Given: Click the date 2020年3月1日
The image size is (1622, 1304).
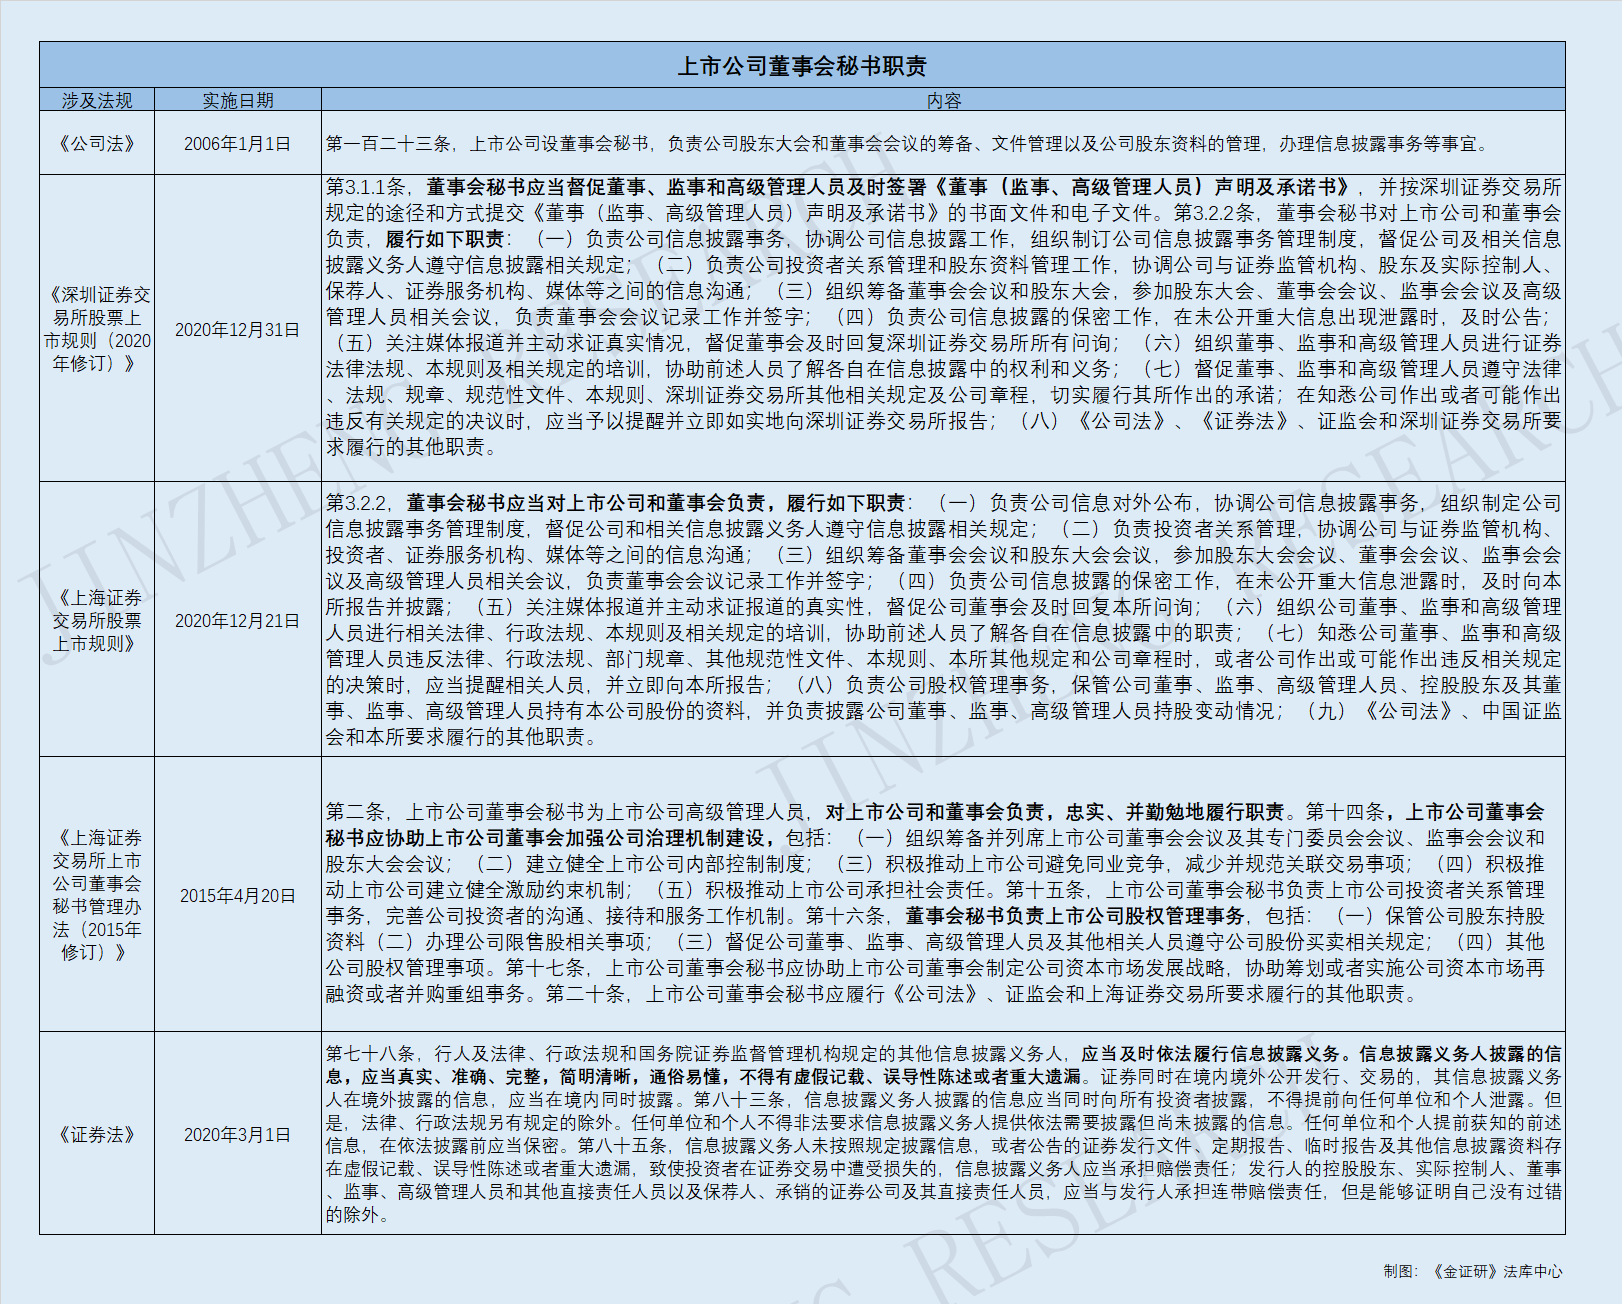Looking at the screenshot, I should [x=238, y=1134].
